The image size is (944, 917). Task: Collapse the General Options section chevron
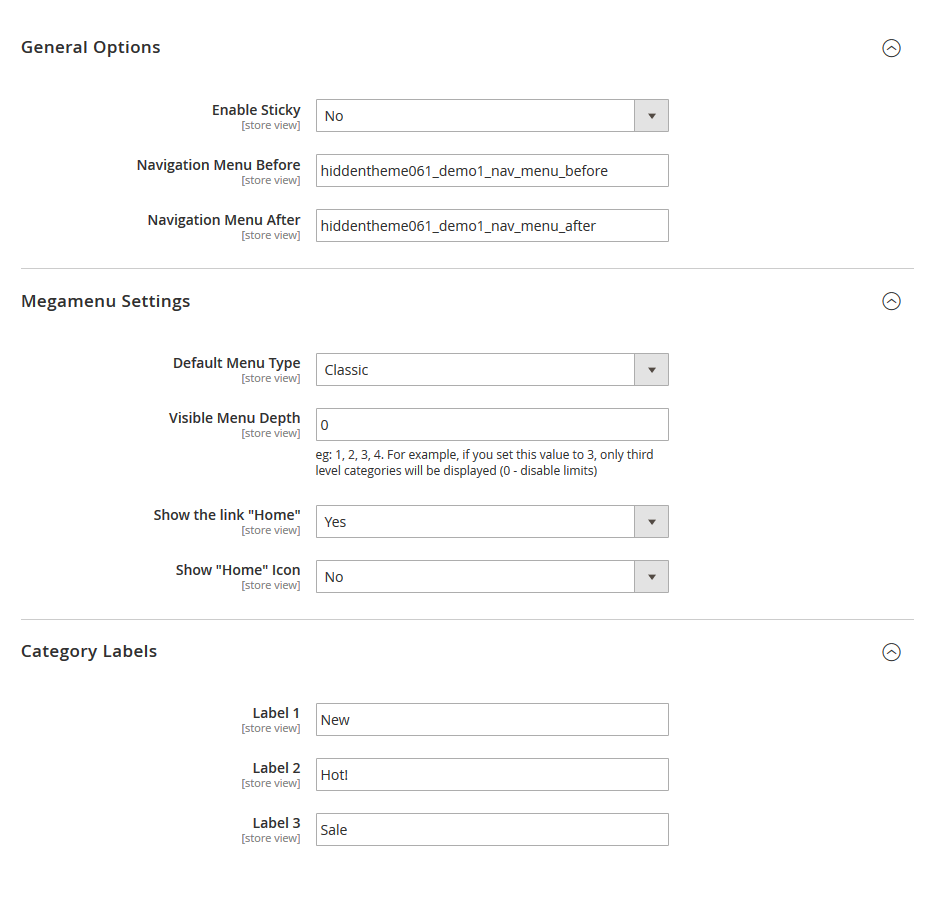(x=891, y=47)
